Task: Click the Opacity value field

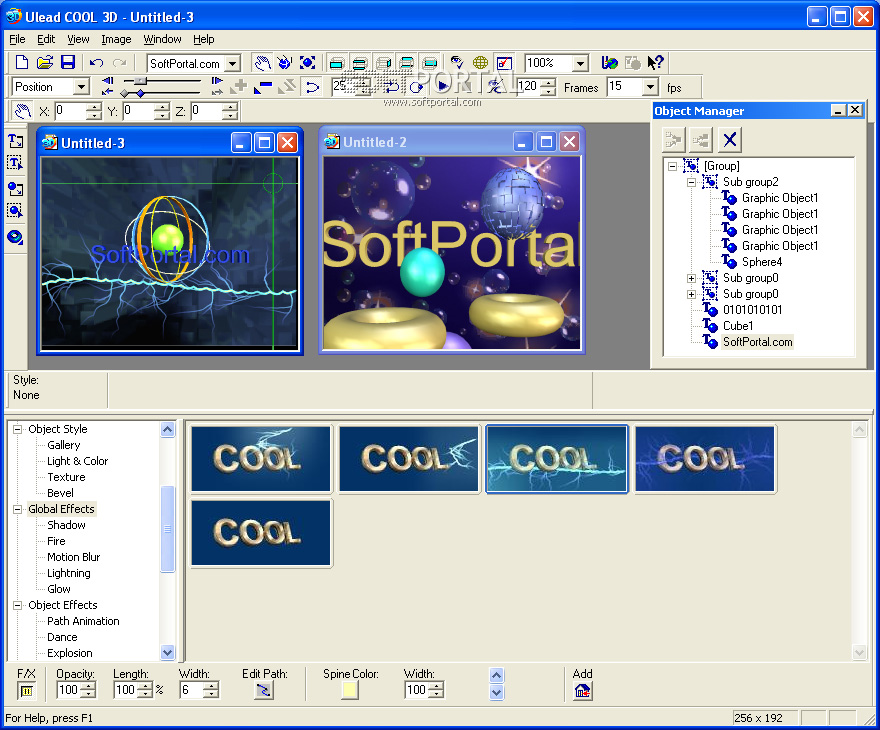Action: [68, 690]
